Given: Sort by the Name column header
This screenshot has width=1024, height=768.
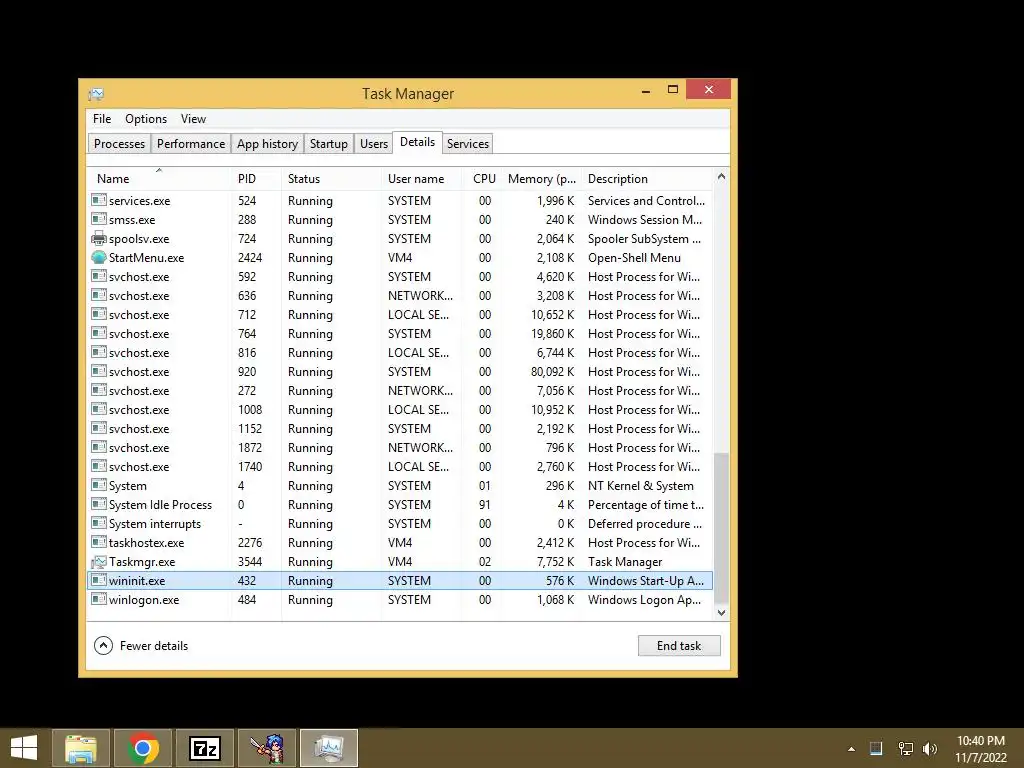Looking at the screenshot, I should 160,179.
